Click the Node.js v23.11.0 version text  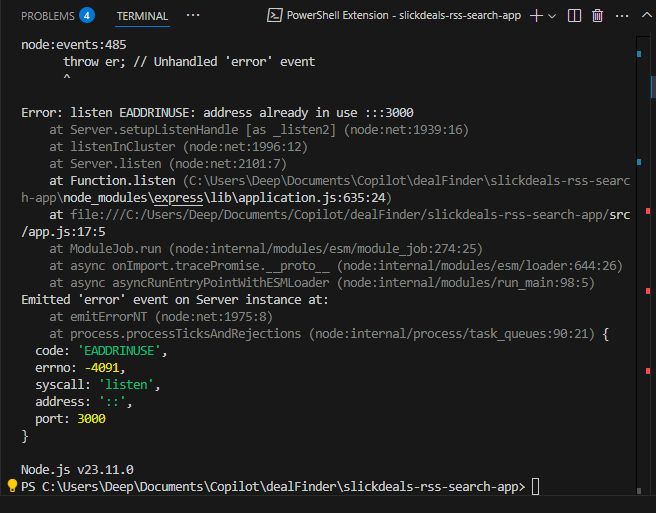point(77,469)
